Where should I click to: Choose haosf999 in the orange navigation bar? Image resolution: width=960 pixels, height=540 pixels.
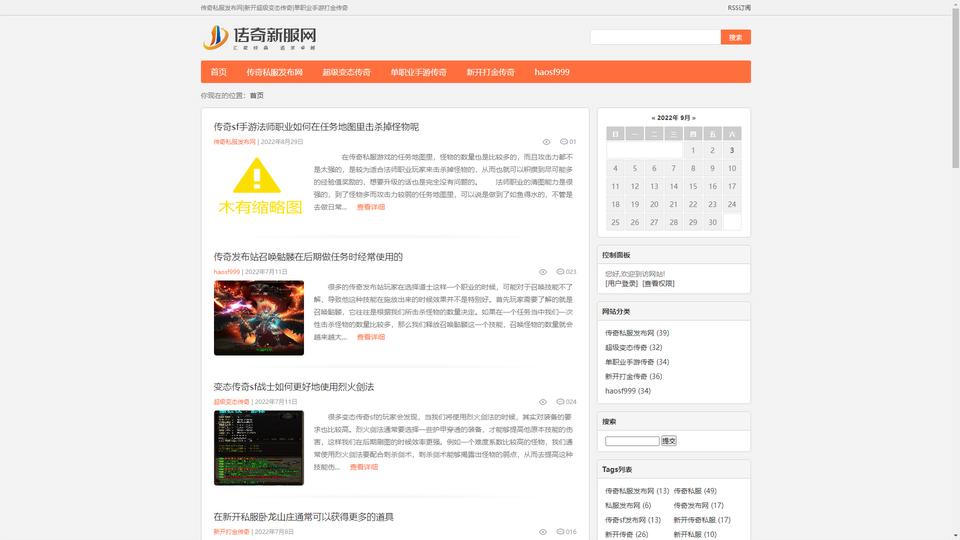pos(552,72)
